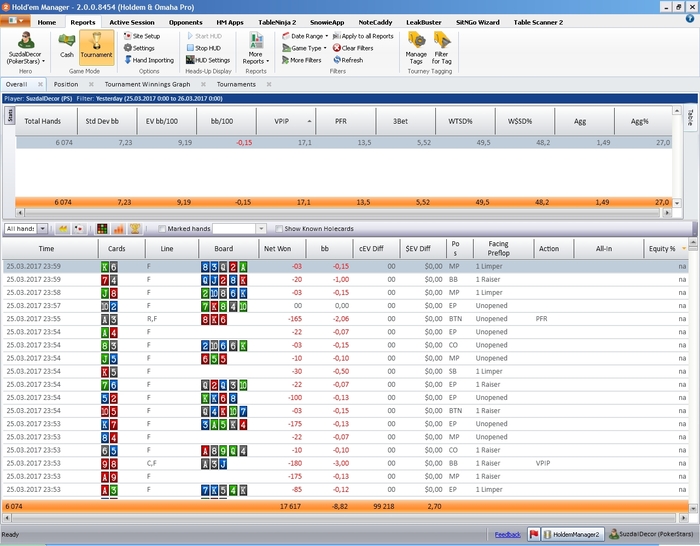The image size is (700, 546).
Task: Select the Position report tab
Action: coord(66,84)
